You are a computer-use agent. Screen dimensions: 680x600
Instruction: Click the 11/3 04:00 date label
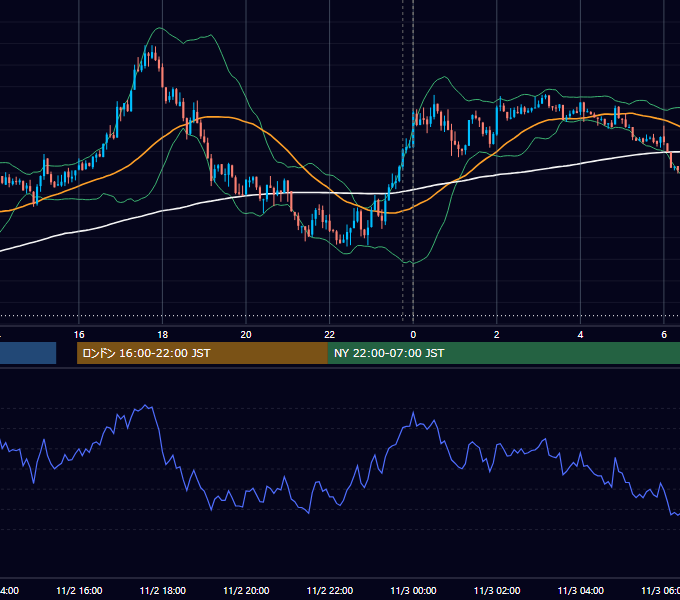click(581, 590)
